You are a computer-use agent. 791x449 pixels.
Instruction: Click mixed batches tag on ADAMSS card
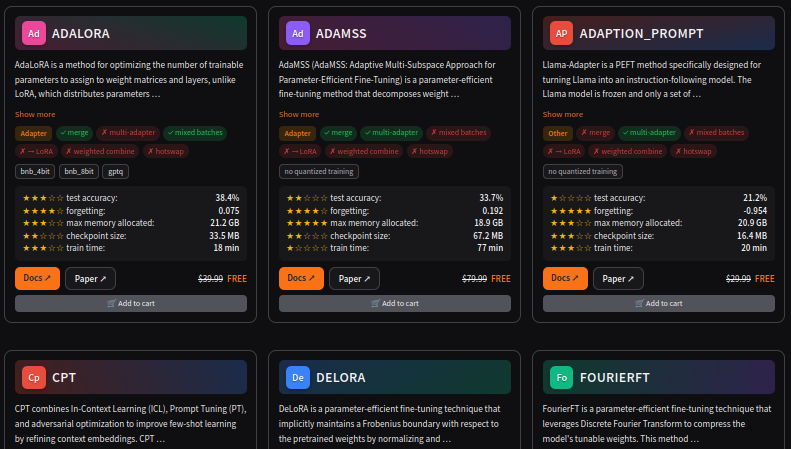click(459, 133)
